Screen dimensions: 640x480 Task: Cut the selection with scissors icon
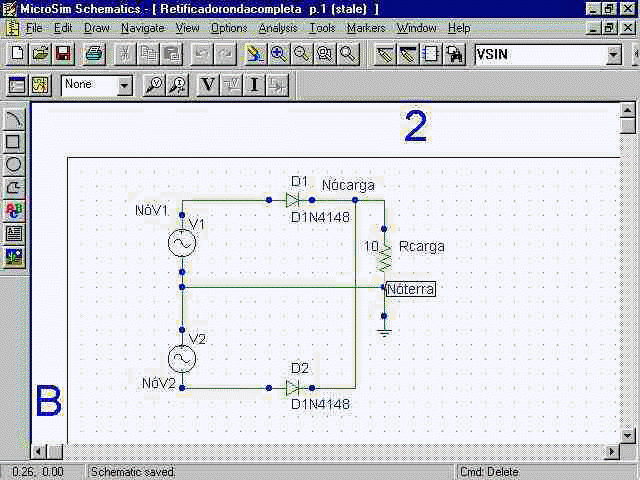point(126,54)
